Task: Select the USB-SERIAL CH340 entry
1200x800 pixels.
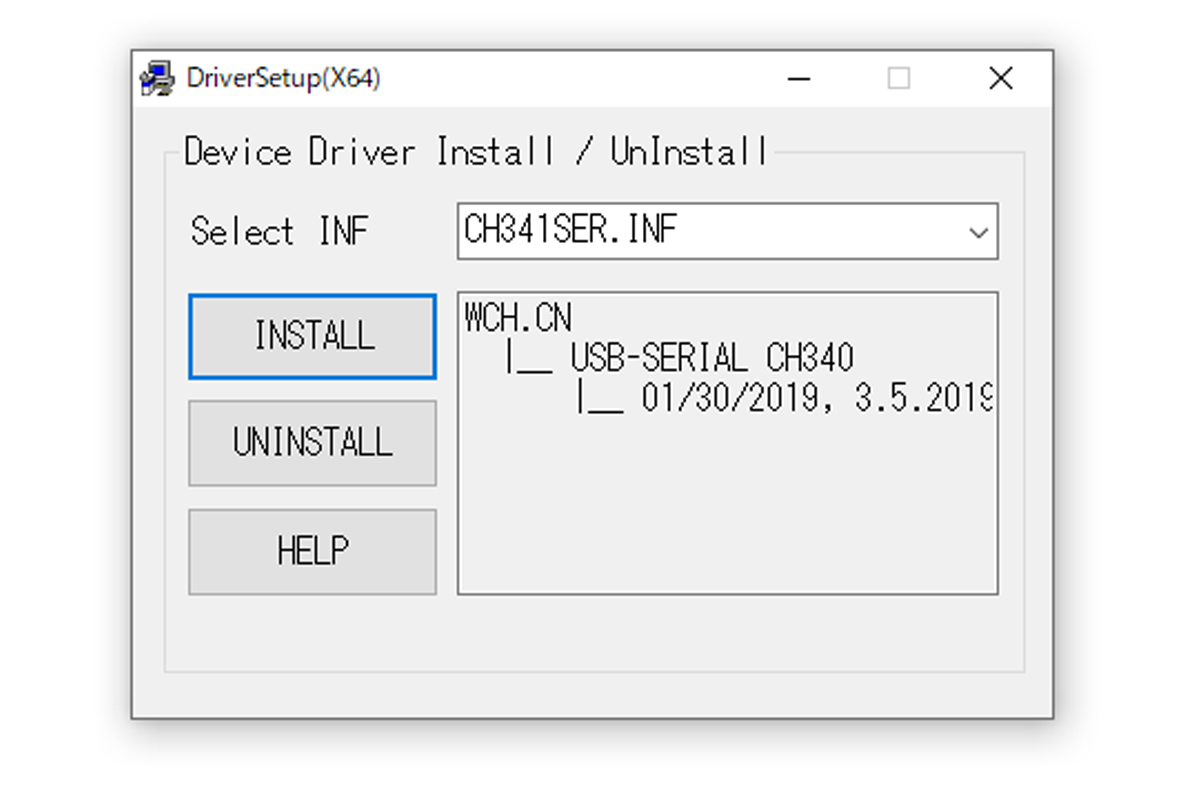Action: pos(711,357)
